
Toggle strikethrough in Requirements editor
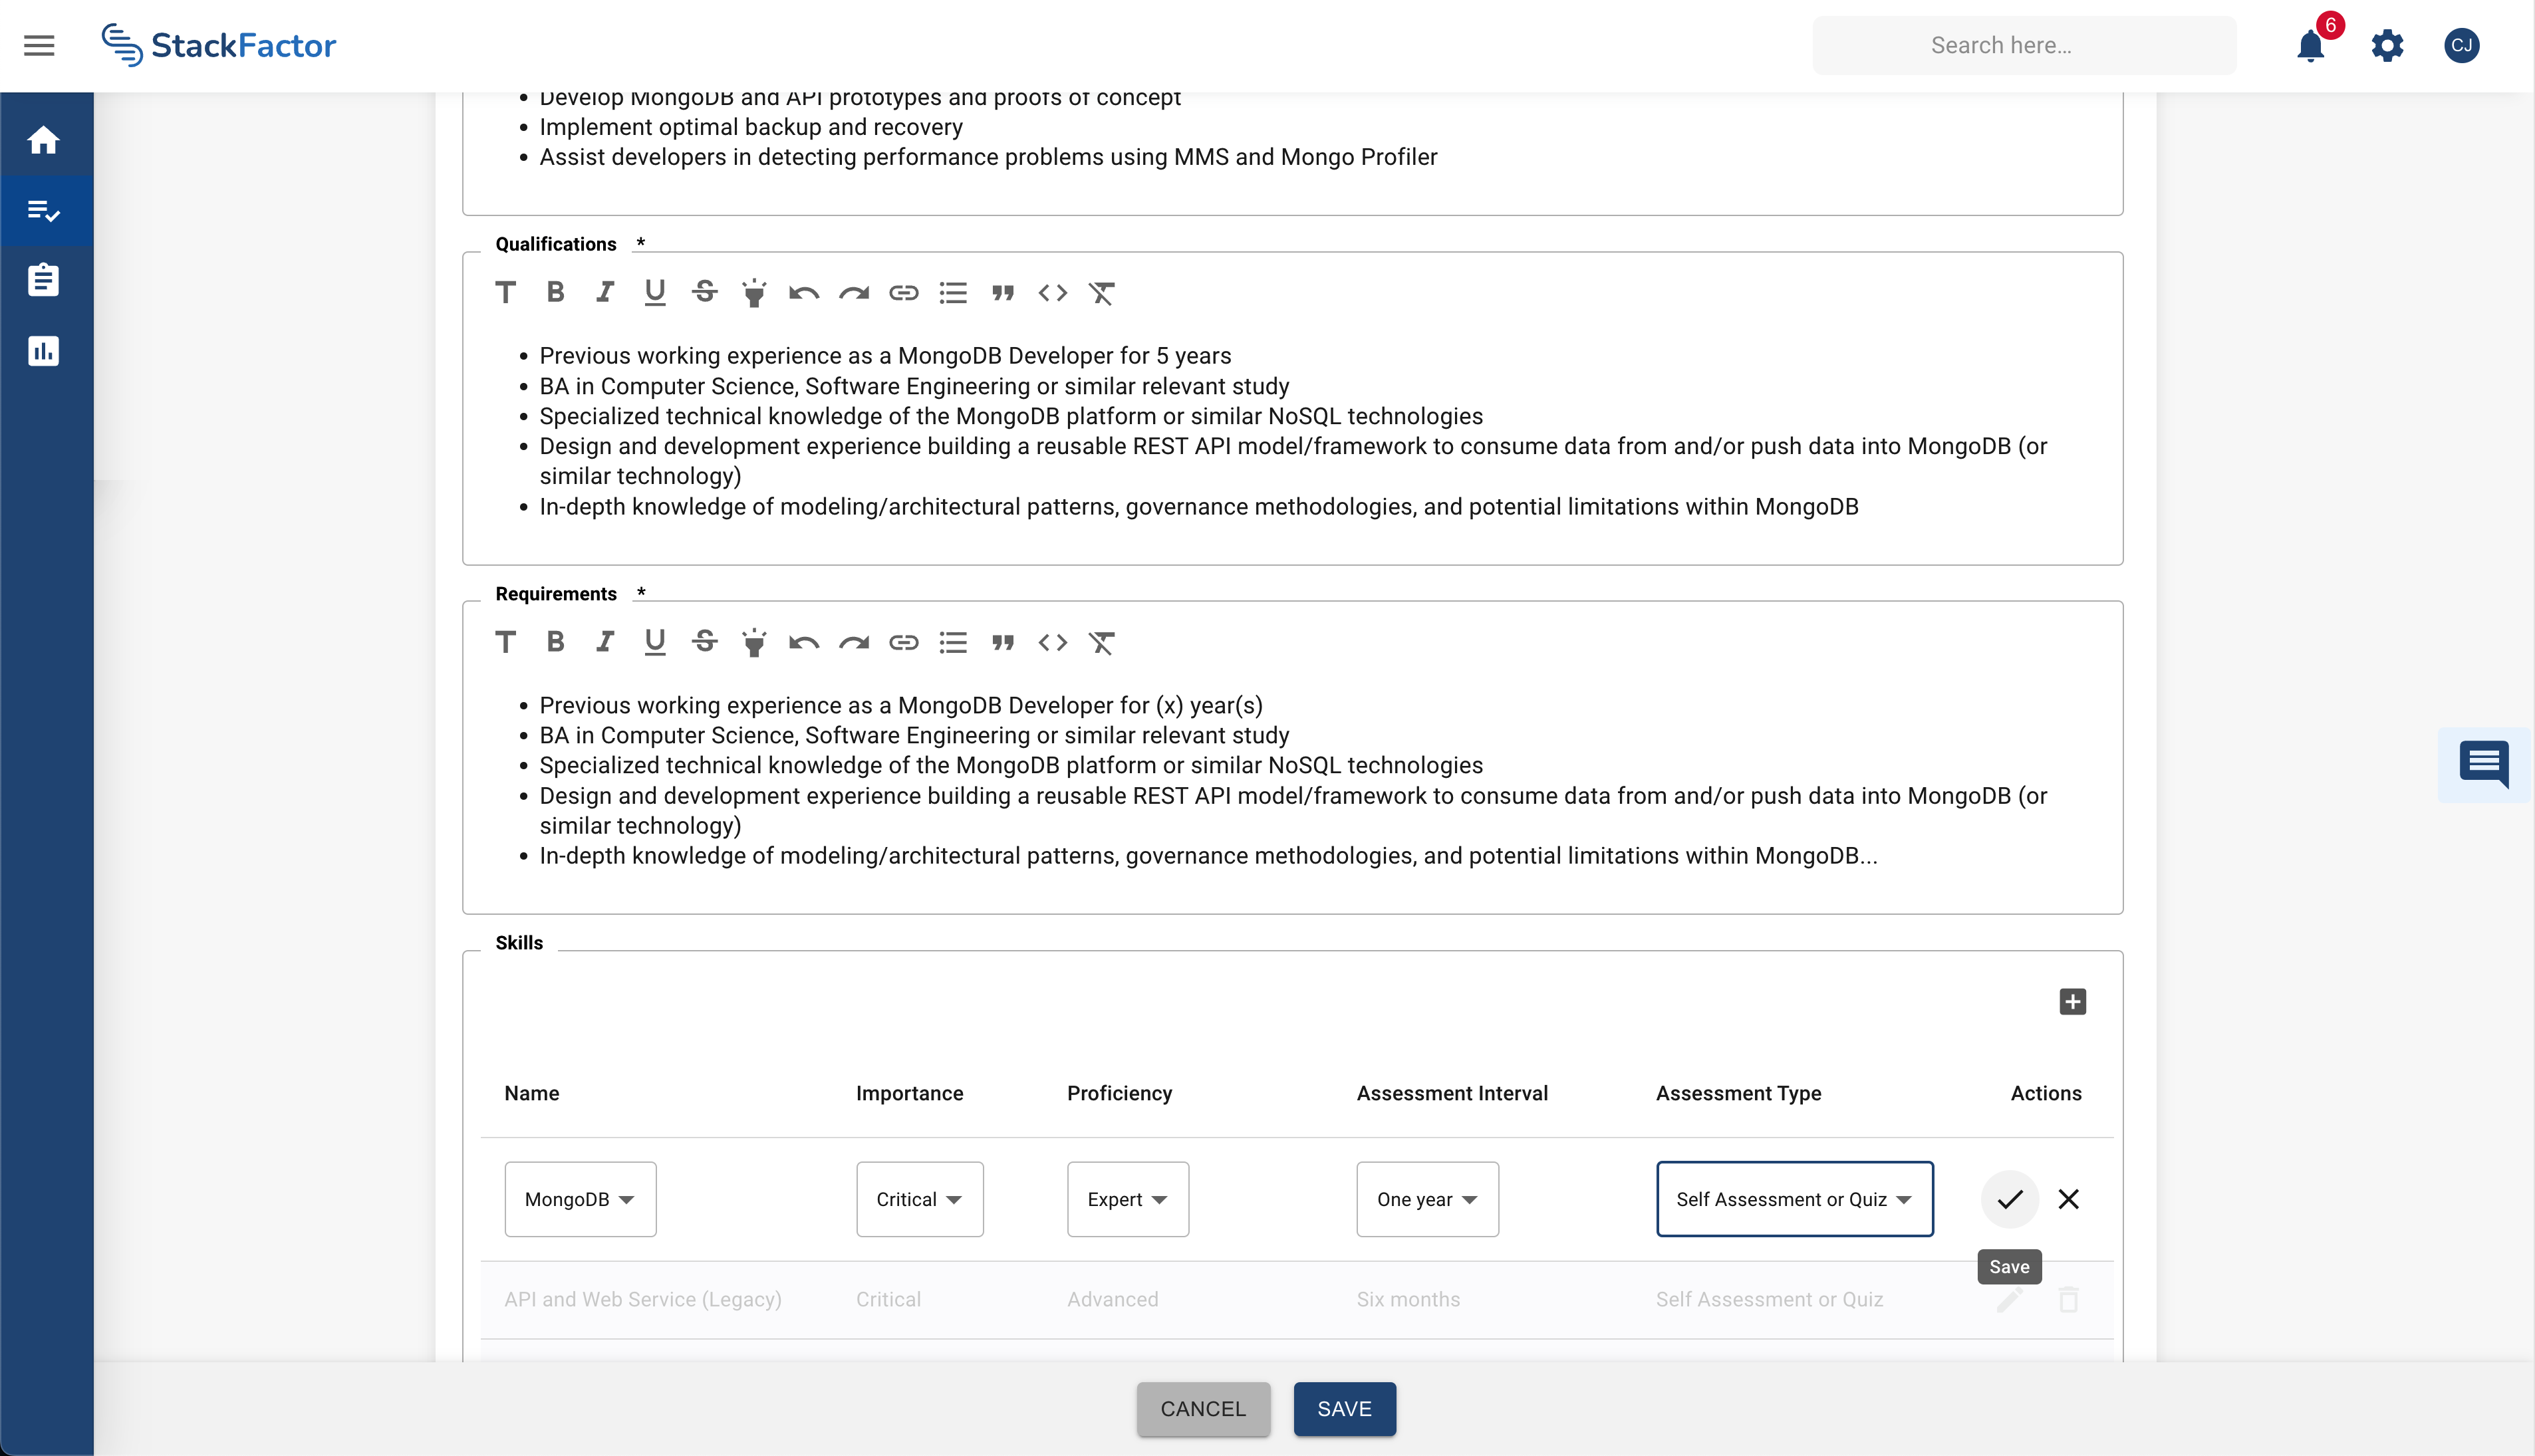[x=704, y=642]
